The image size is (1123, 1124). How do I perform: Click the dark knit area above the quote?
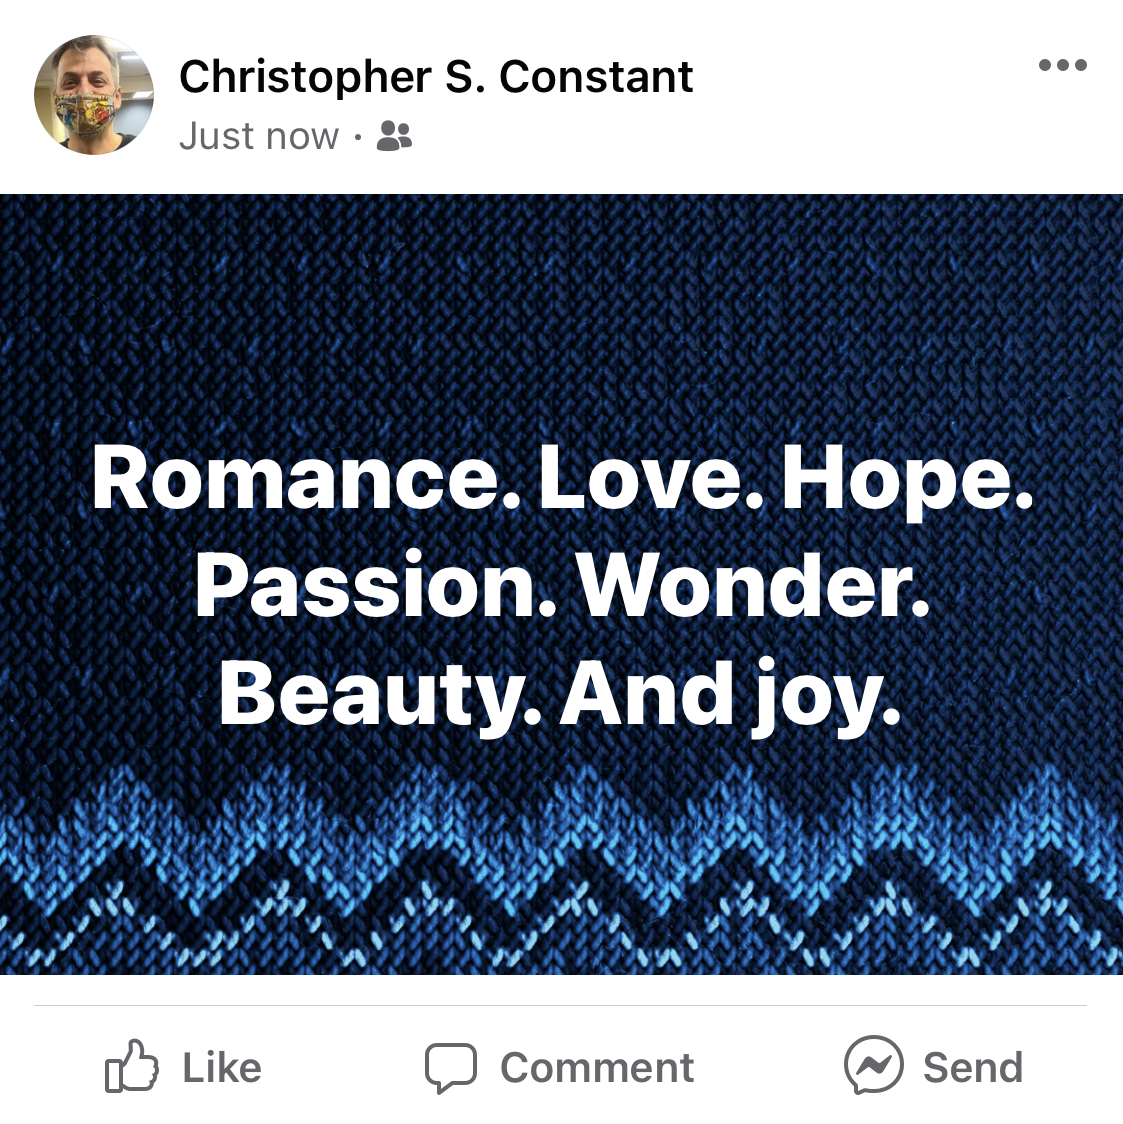pos(561,315)
